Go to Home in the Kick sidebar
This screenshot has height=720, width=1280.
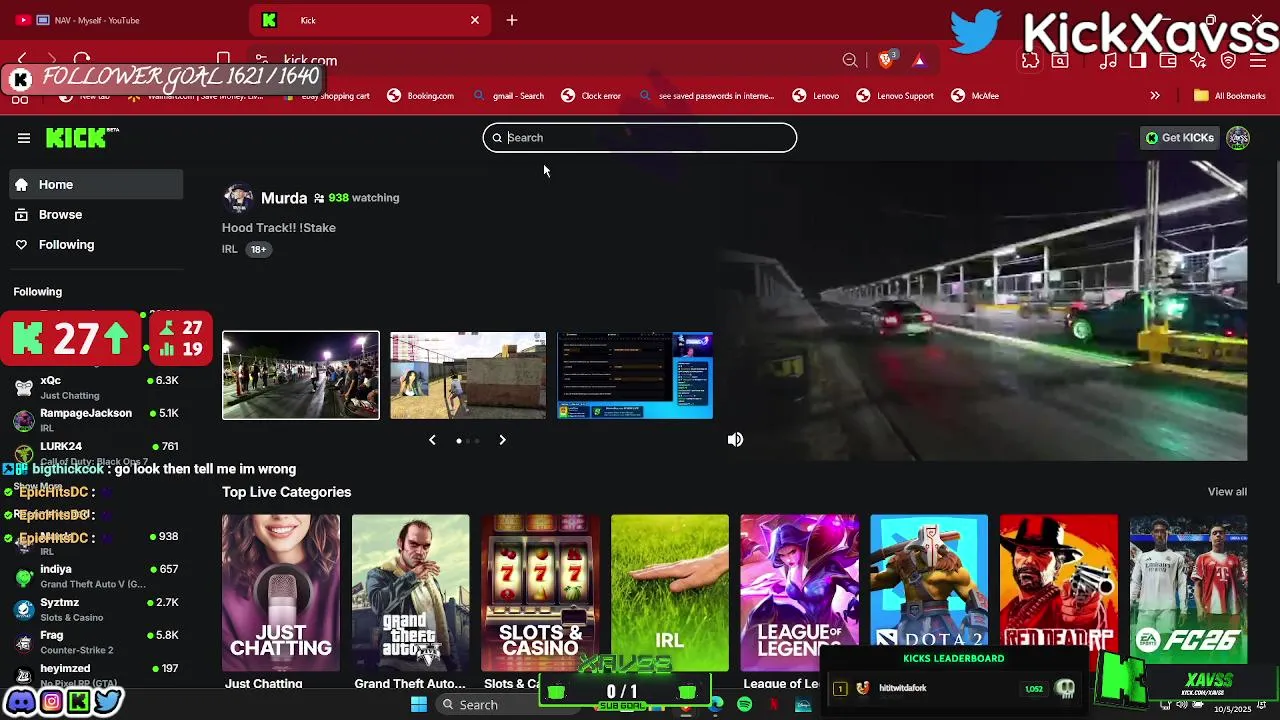pyautogui.click(x=96, y=184)
